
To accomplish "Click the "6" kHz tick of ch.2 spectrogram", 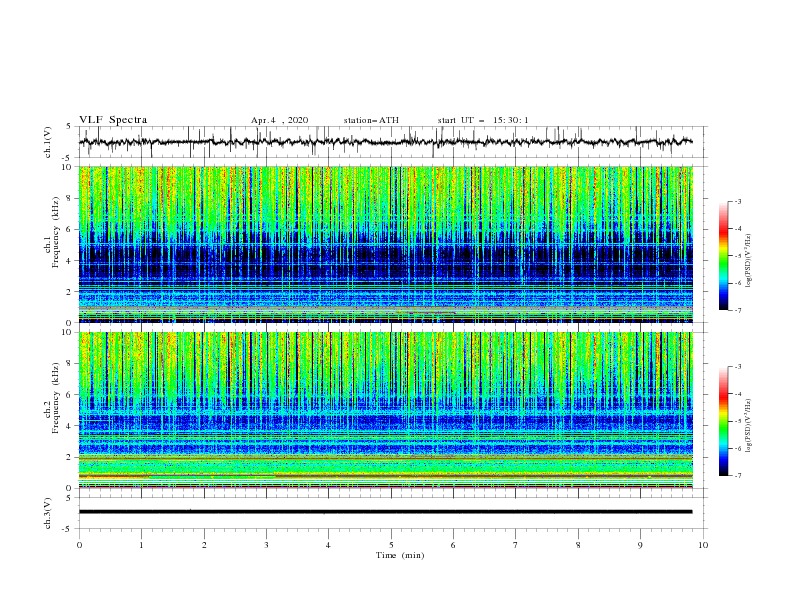I will pyautogui.click(x=70, y=395).
